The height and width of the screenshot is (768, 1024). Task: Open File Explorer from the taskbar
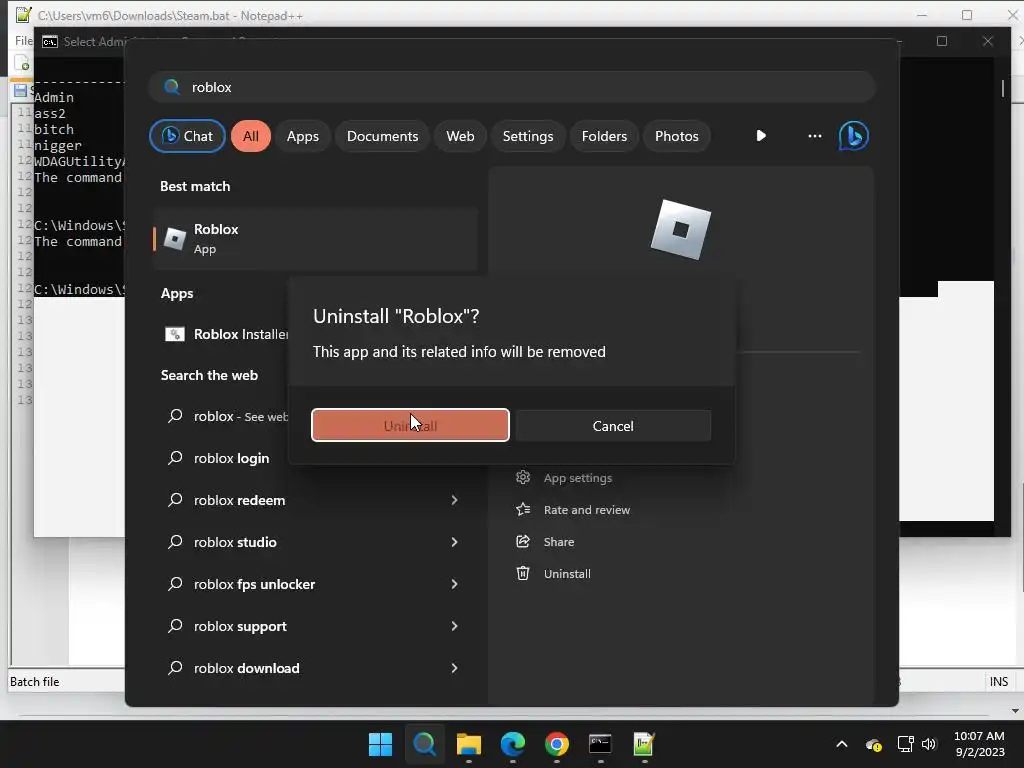(468, 744)
